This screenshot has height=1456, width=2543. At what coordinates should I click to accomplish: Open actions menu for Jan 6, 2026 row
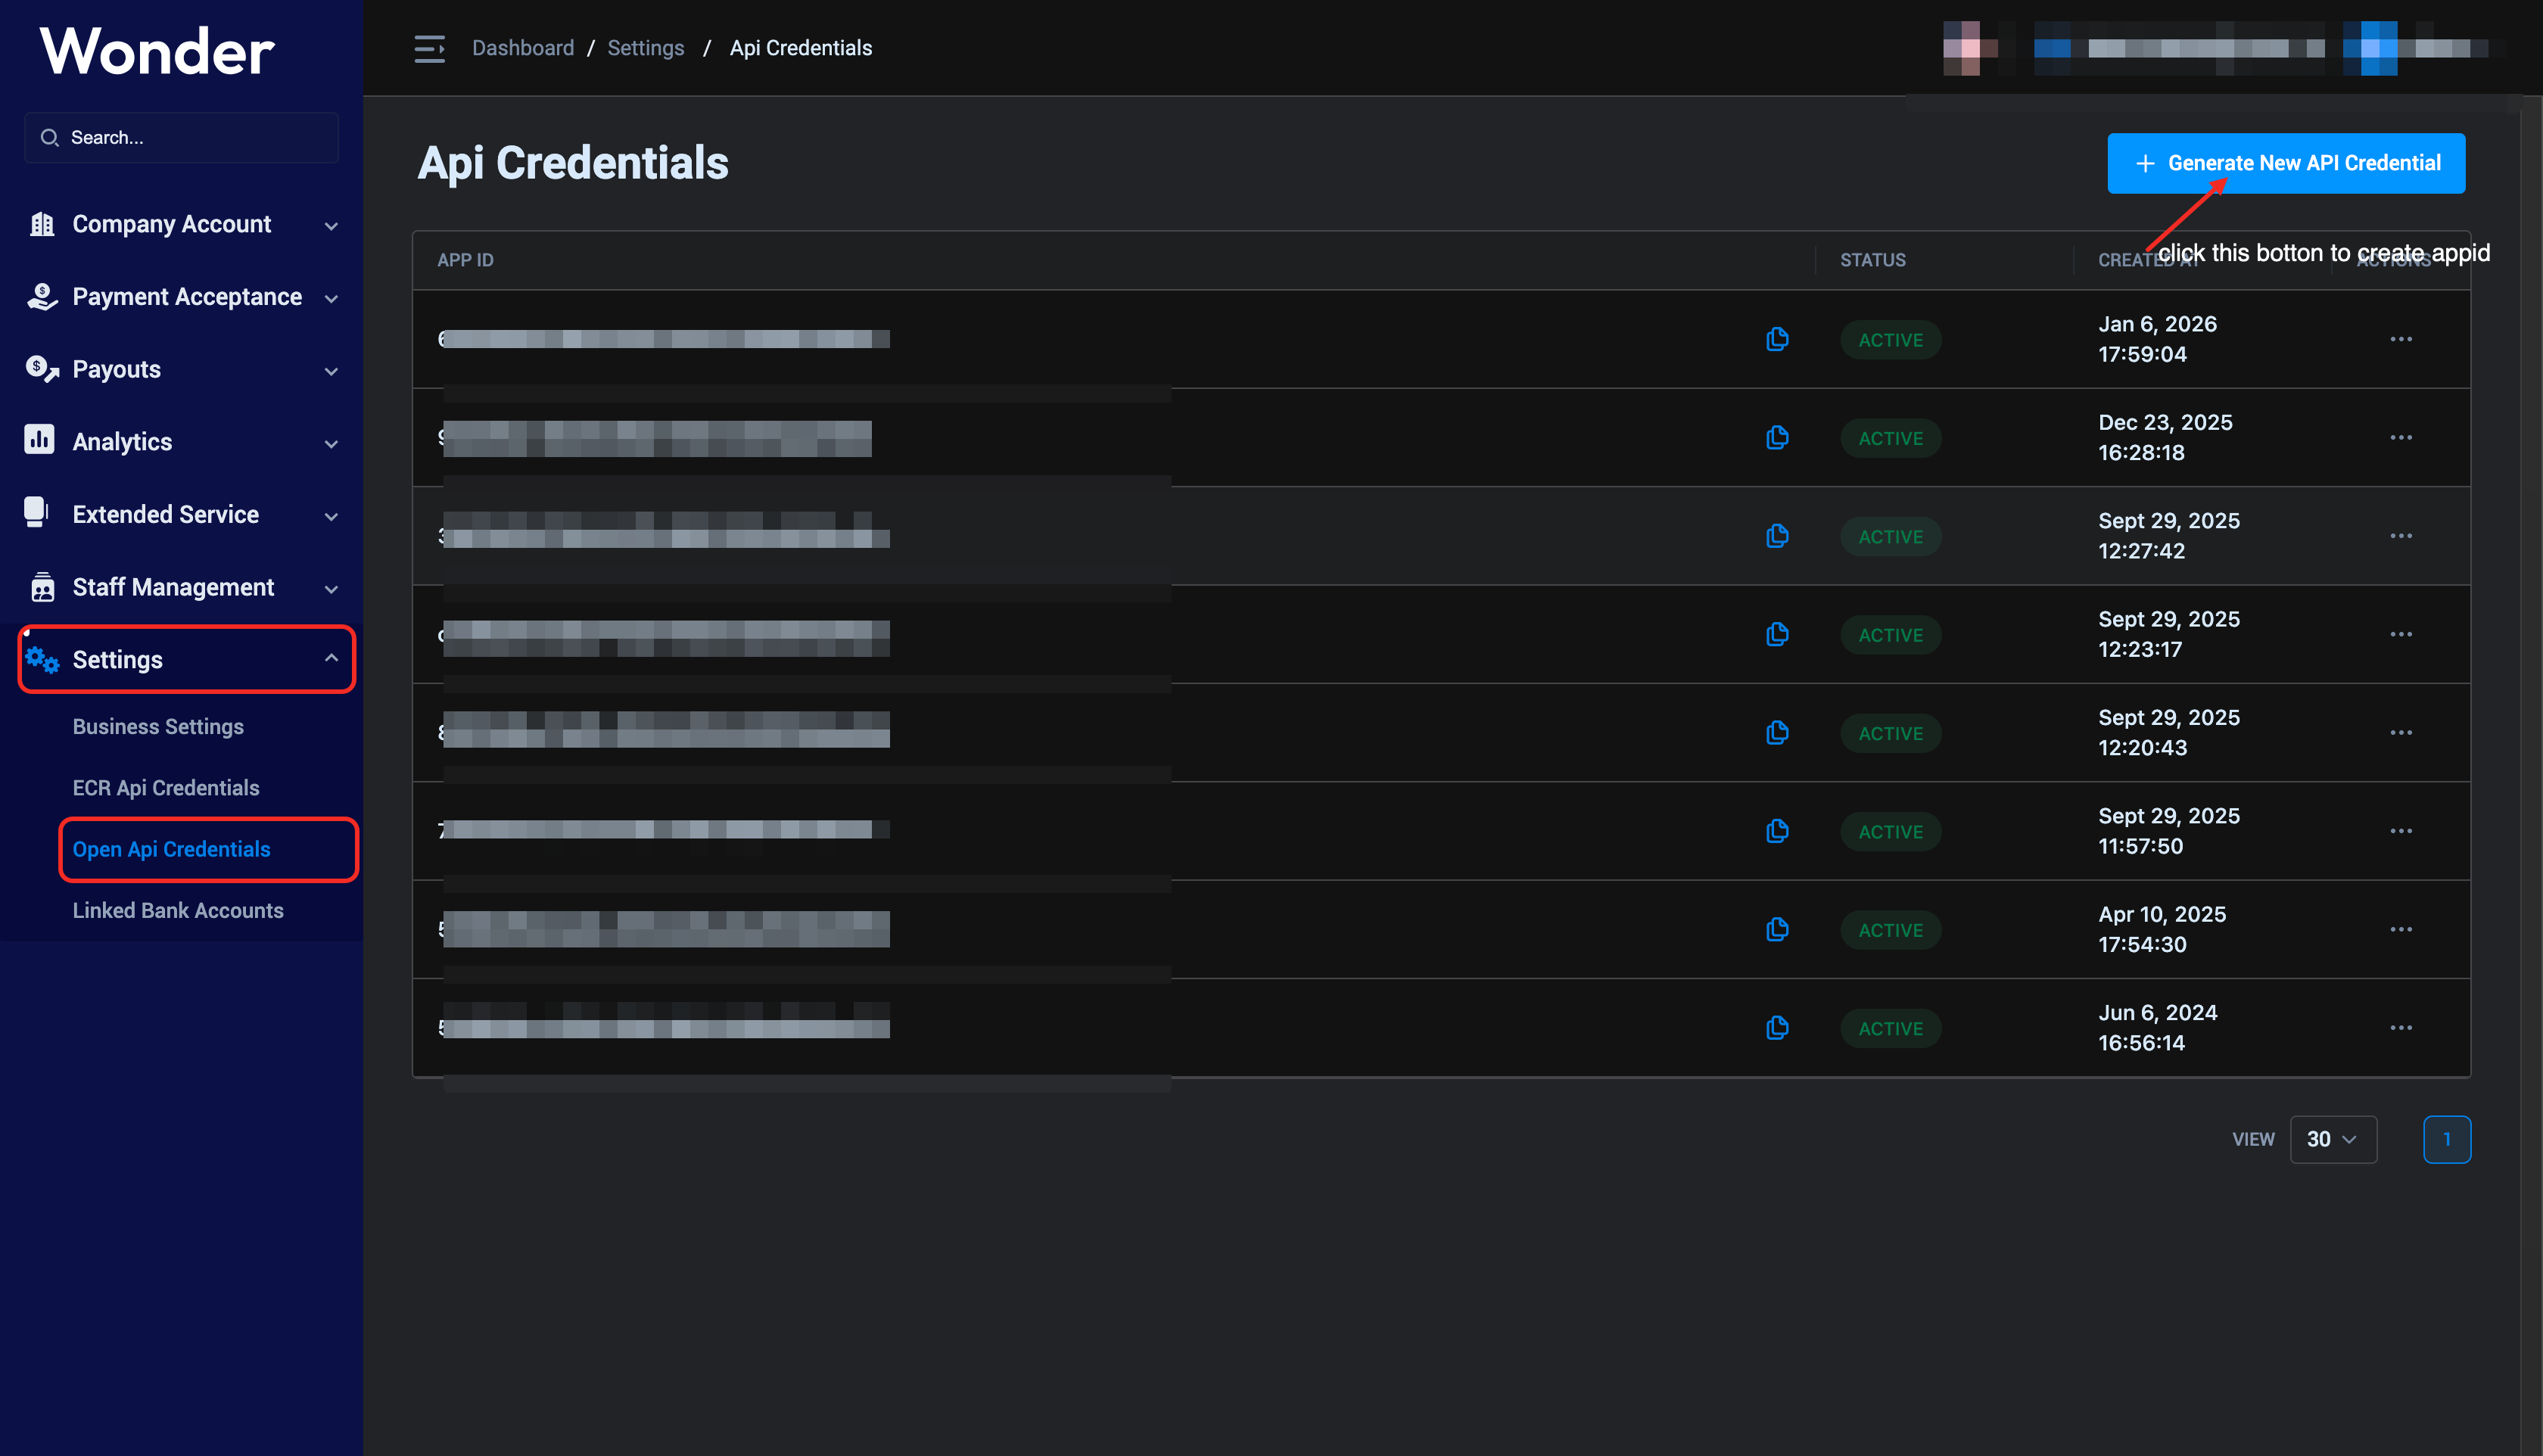click(x=2400, y=339)
